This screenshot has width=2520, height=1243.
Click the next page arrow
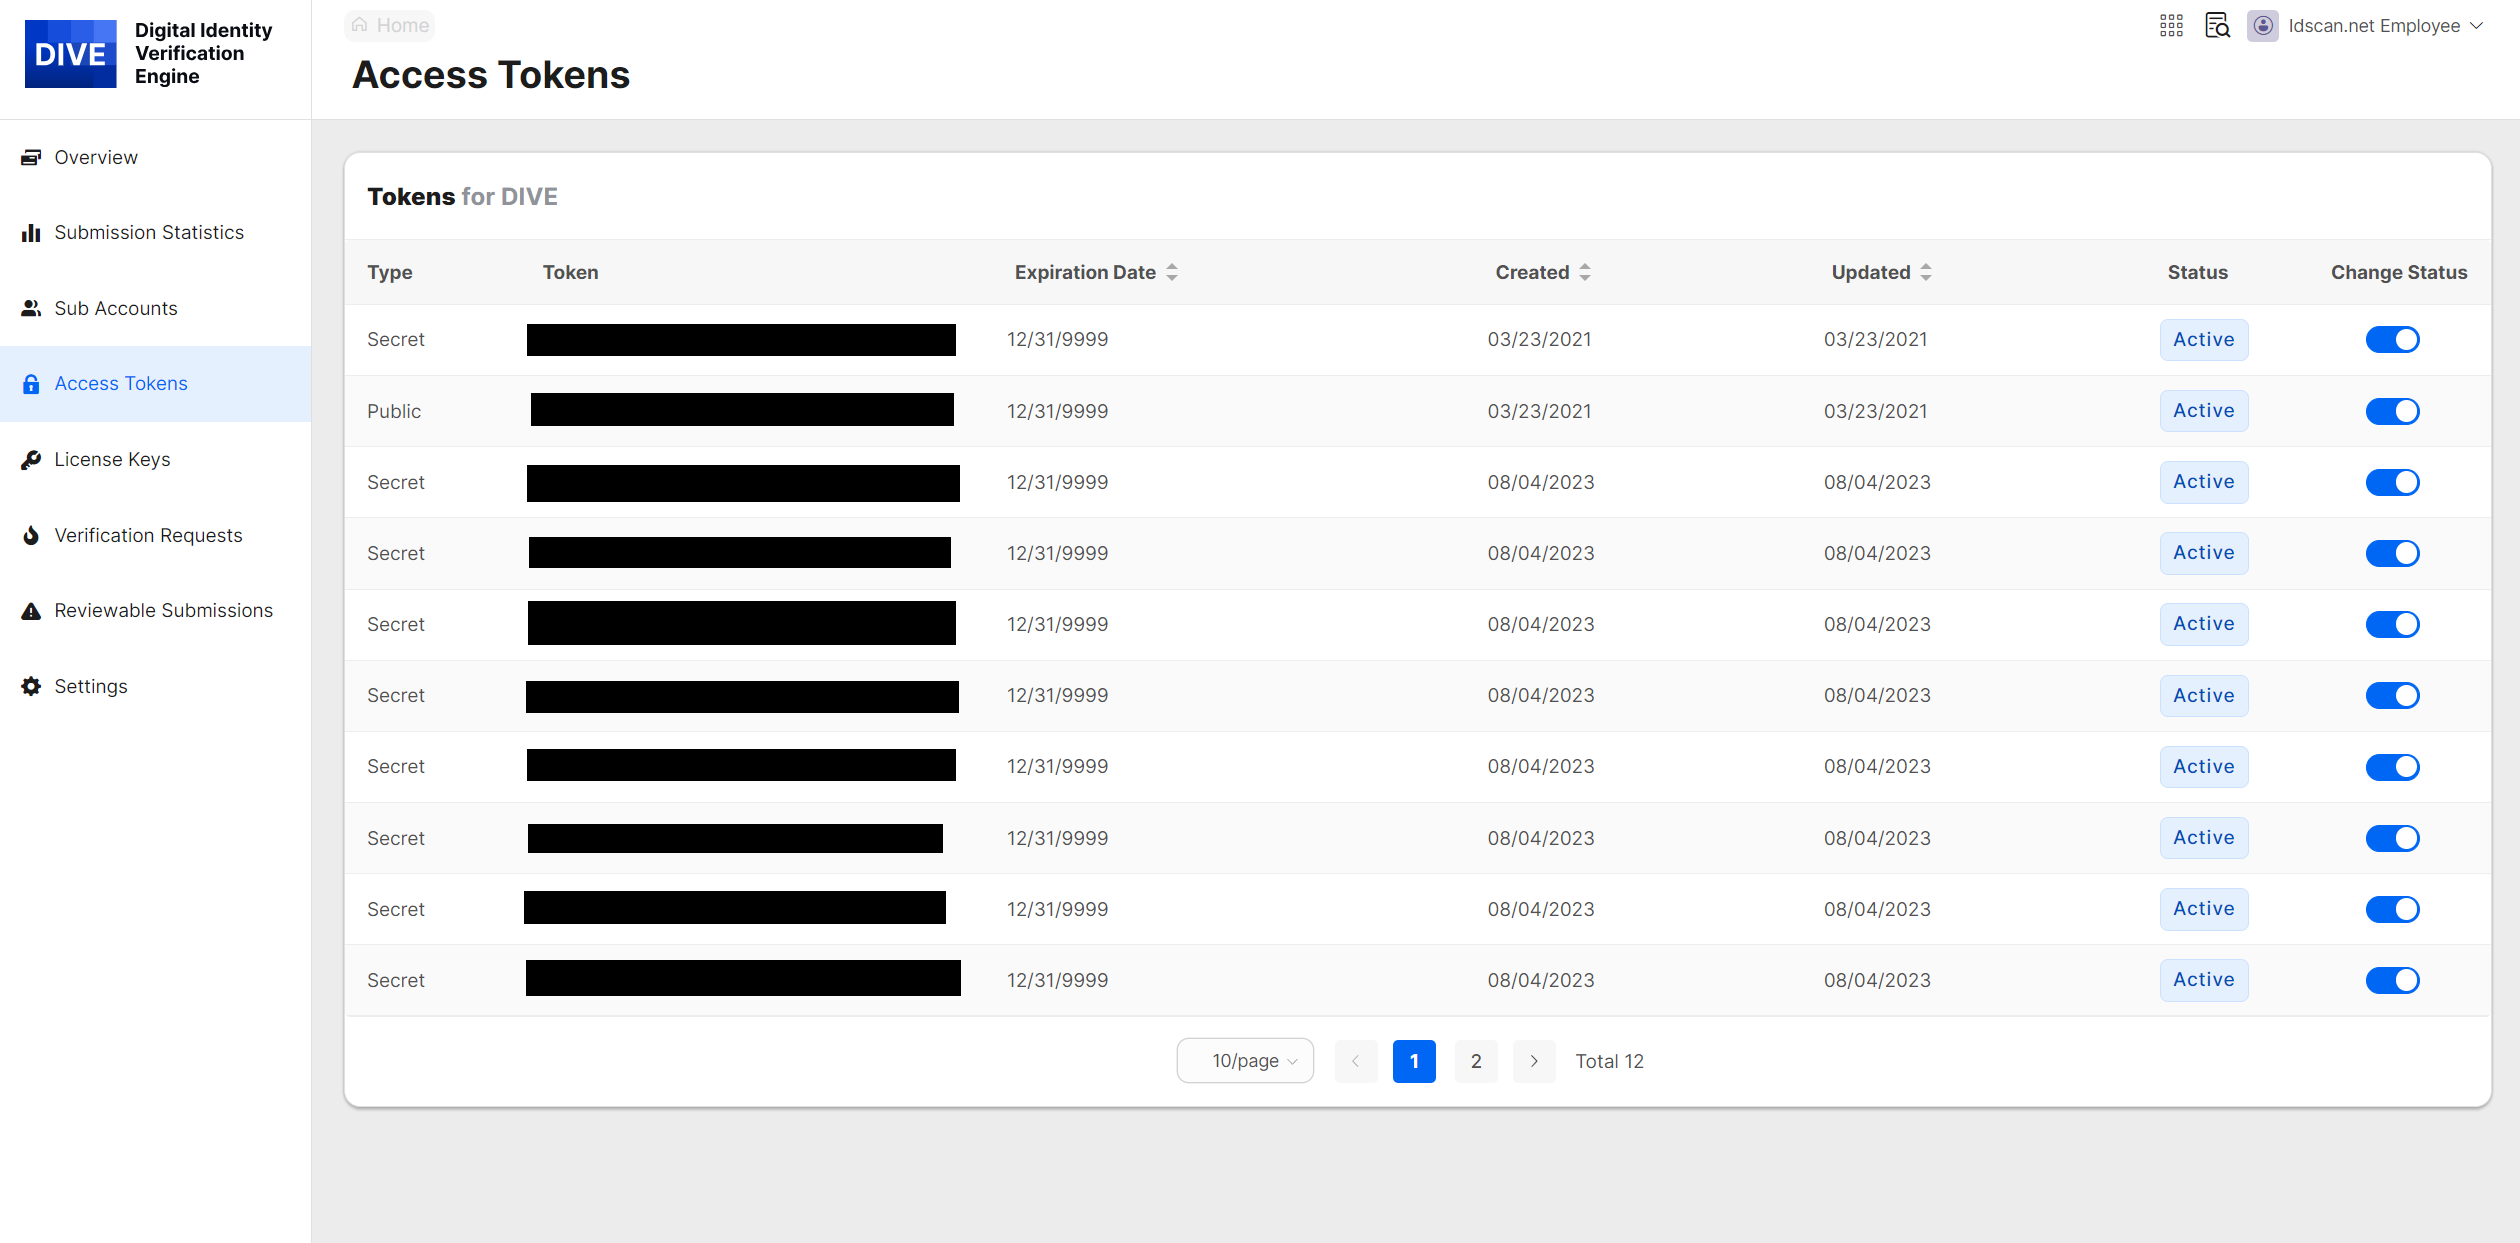pos(1534,1061)
